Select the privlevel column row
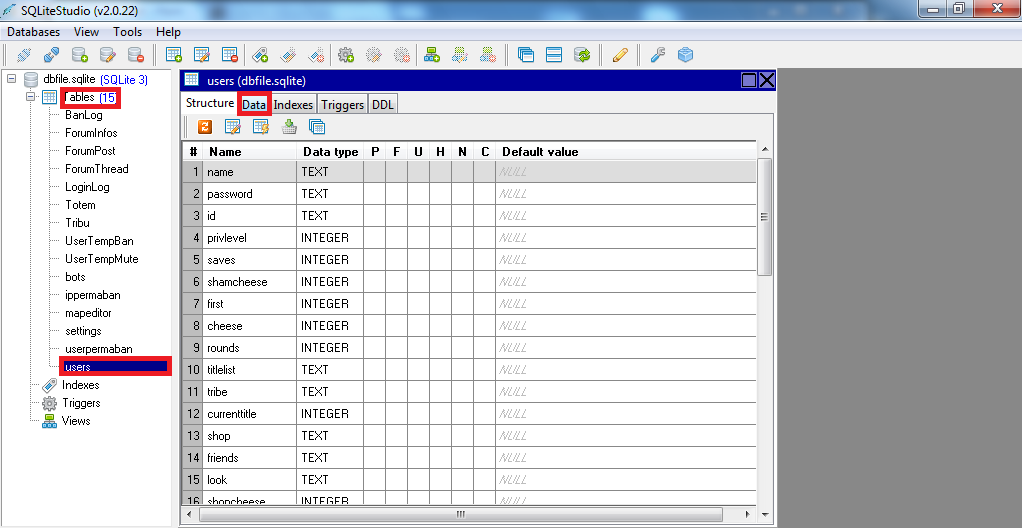This screenshot has height=528, width=1022. coord(469,238)
